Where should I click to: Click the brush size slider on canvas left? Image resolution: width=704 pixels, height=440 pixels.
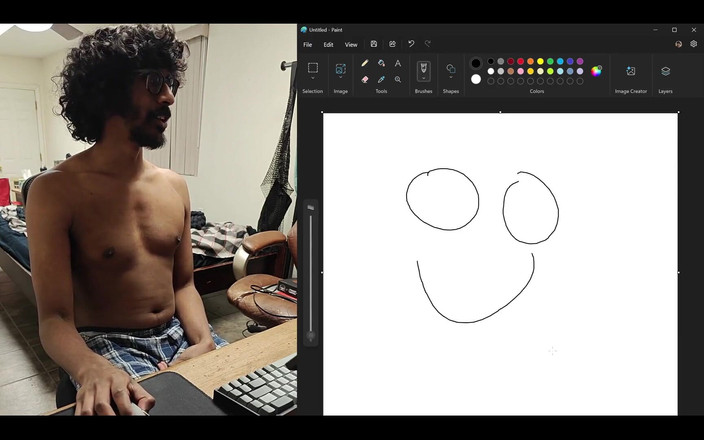311,272
